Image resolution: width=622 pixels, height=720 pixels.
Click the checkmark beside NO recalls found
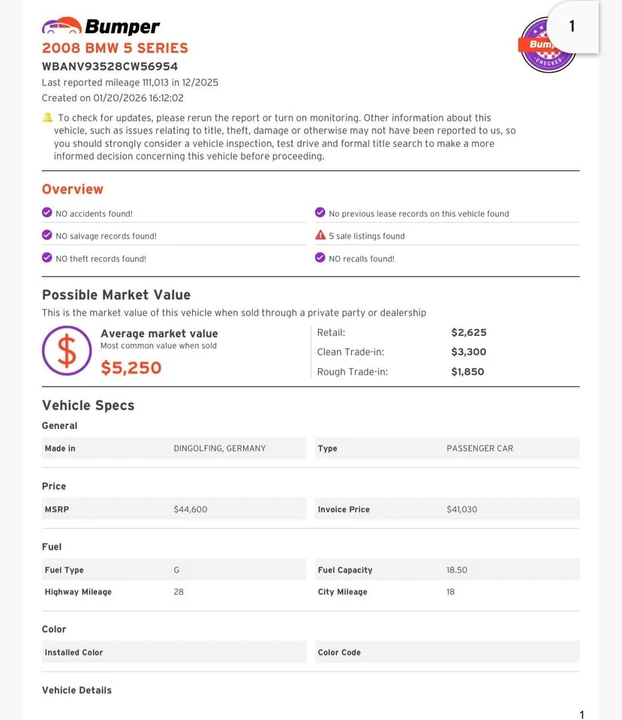[320, 257]
